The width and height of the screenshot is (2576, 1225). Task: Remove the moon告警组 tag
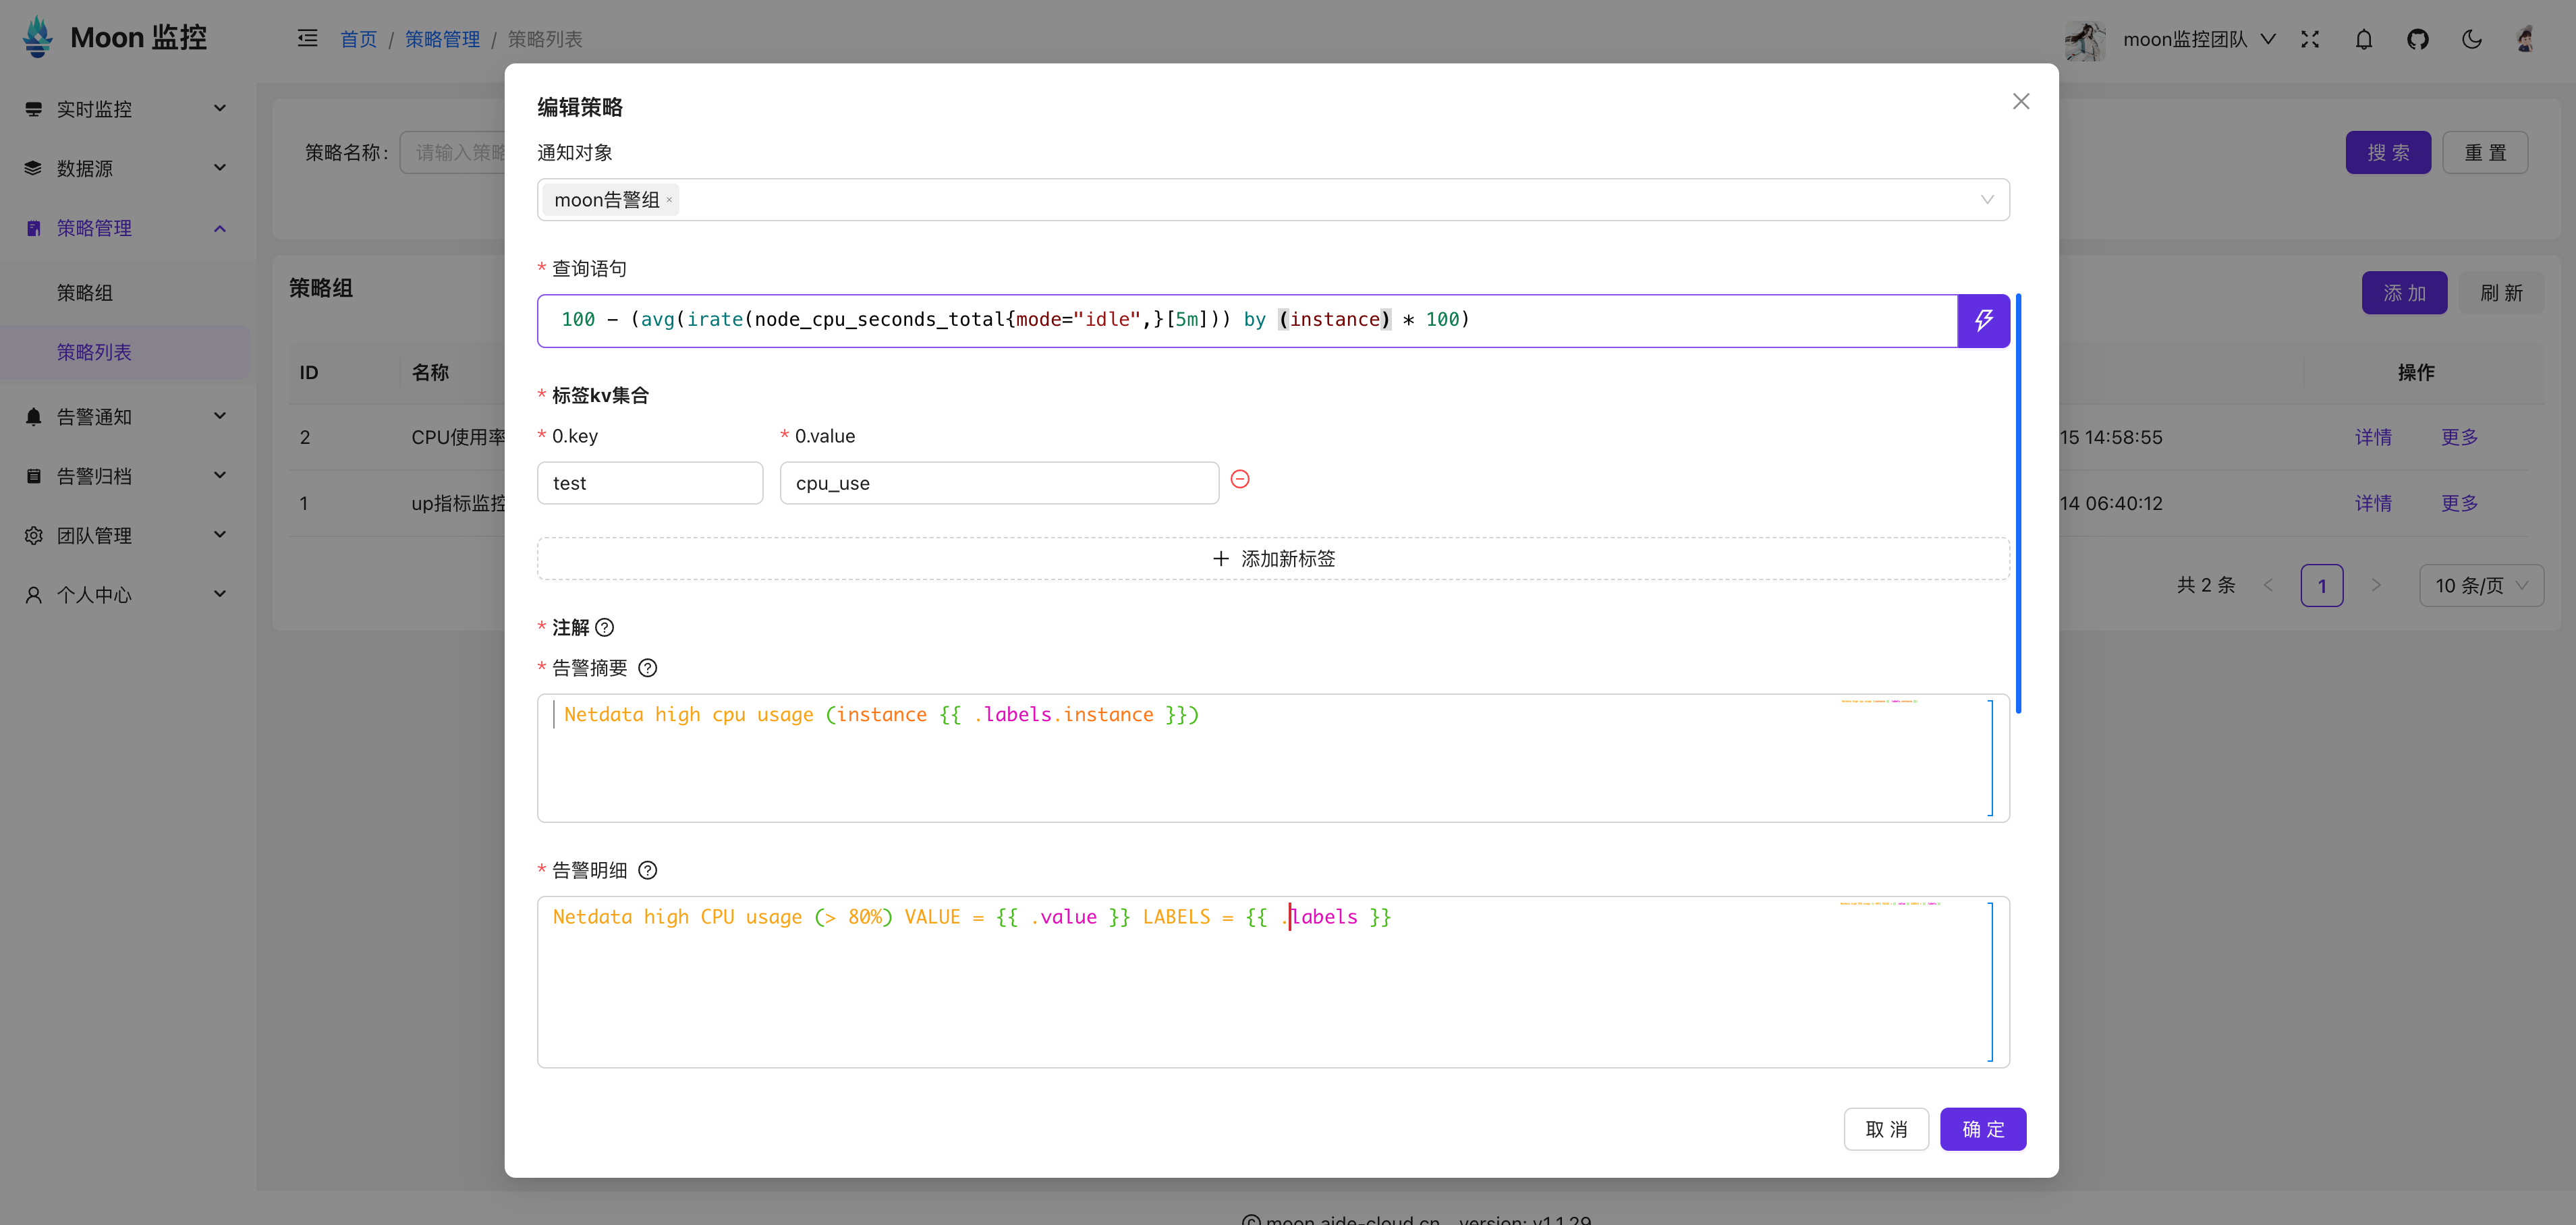(669, 200)
